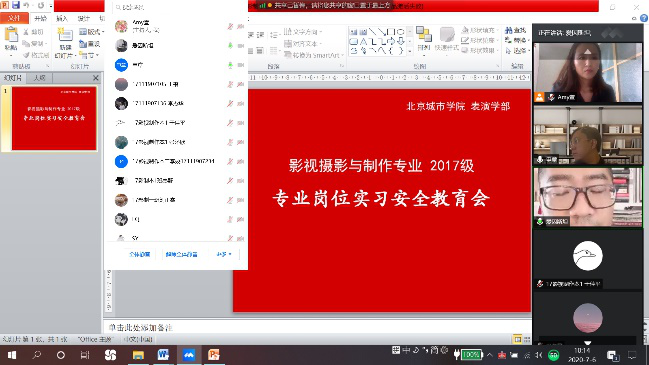Toggle microphone for participant Amy
The height and width of the screenshot is (365, 649).
[x=230, y=26]
